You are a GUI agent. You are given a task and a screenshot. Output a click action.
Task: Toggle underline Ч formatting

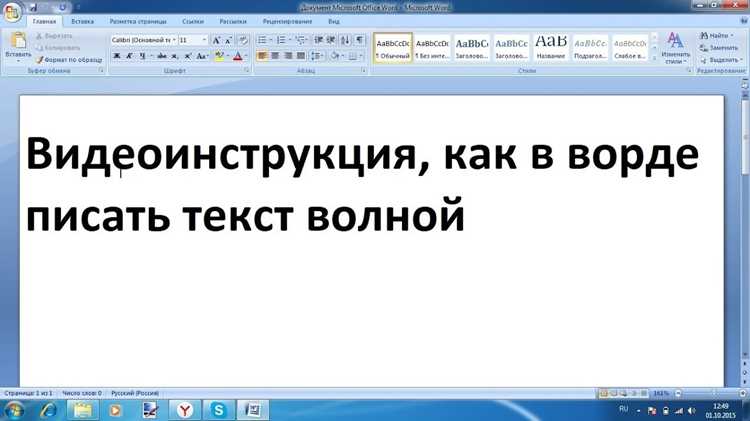click(x=143, y=56)
